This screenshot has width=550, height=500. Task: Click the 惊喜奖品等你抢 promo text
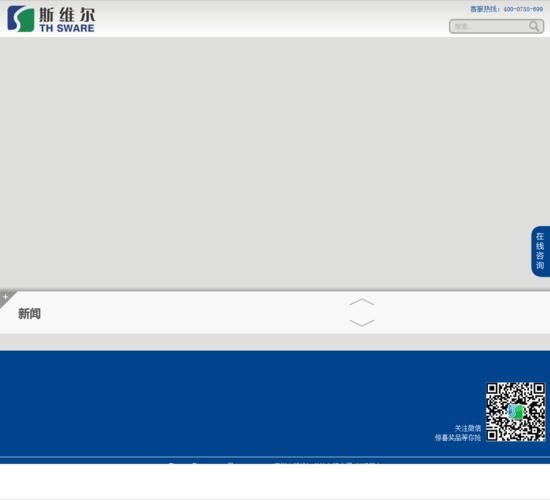point(458,438)
